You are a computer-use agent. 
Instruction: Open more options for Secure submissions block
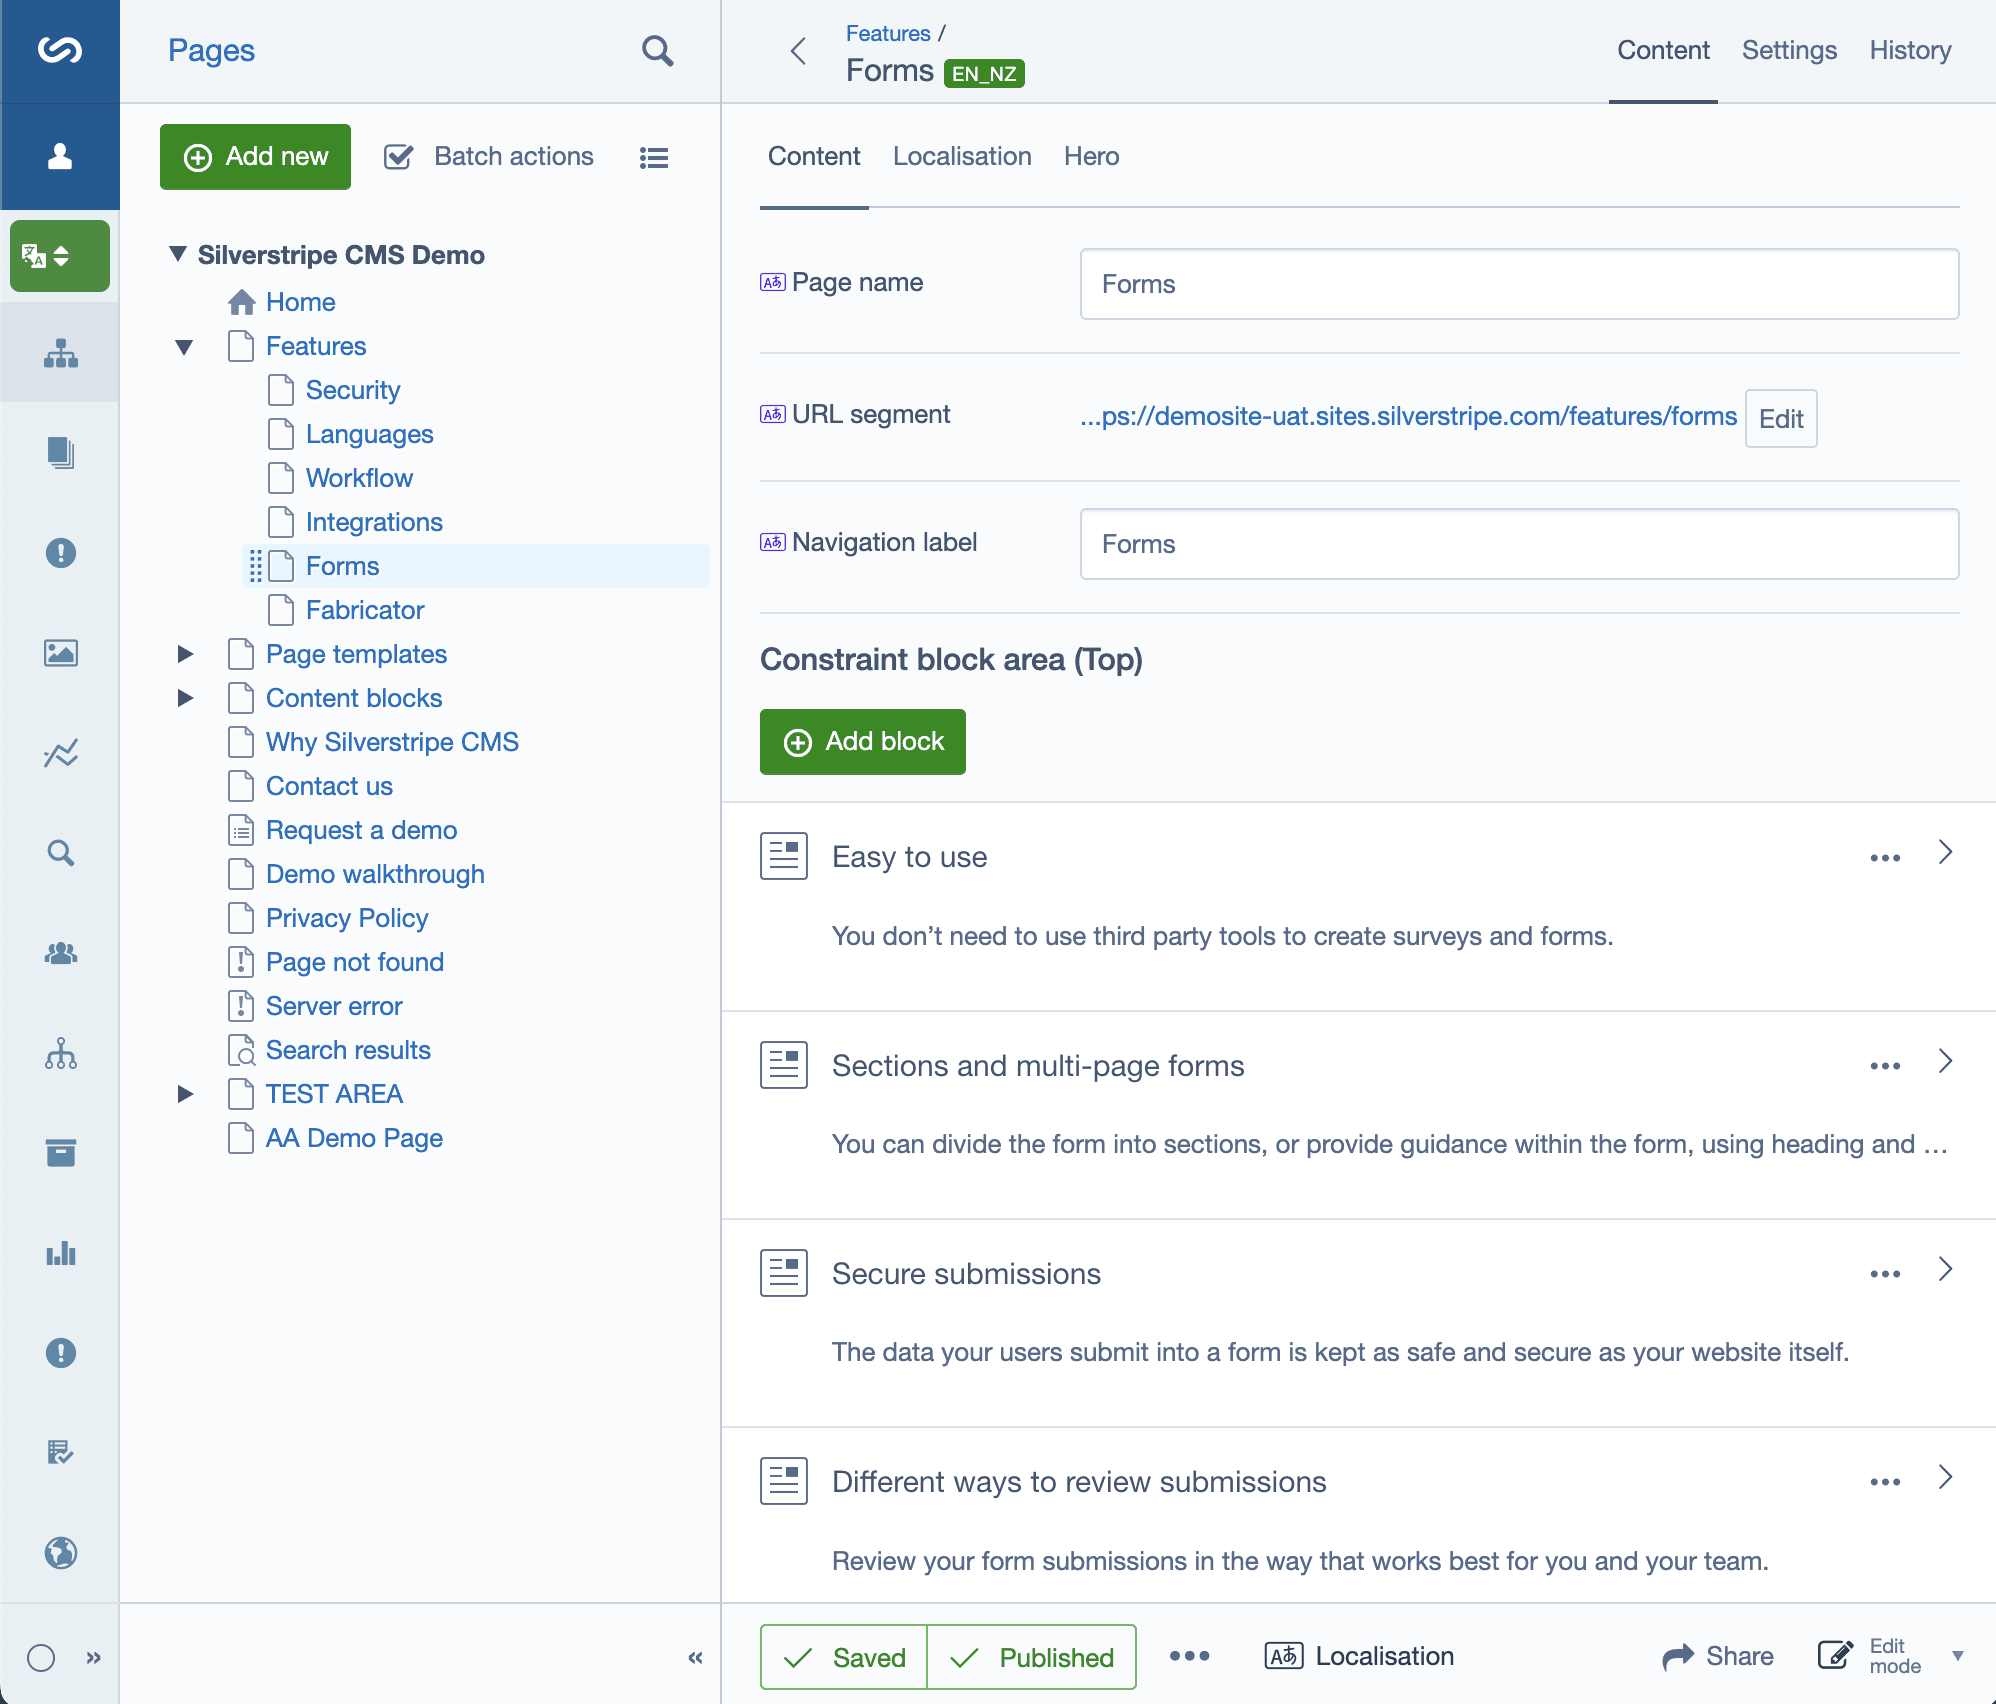(x=1885, y=1273)
